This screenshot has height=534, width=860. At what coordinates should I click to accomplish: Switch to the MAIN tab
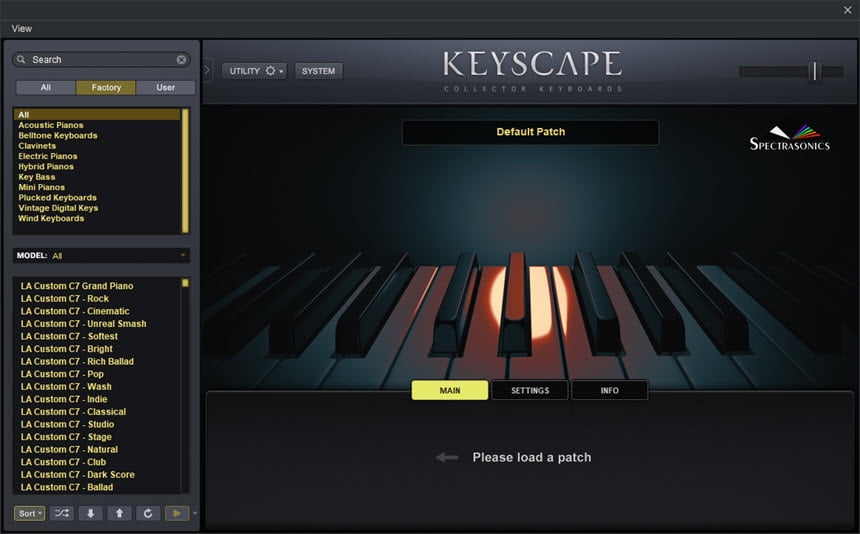click(450, 390)
